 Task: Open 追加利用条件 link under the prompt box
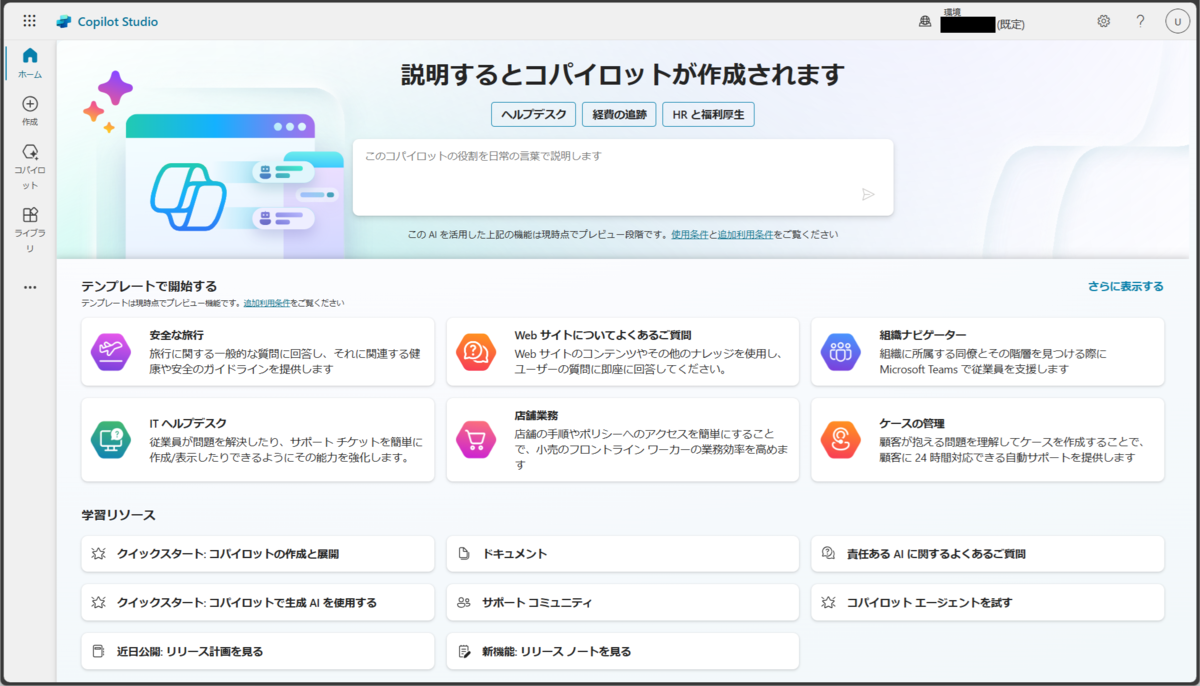point(745,235)
